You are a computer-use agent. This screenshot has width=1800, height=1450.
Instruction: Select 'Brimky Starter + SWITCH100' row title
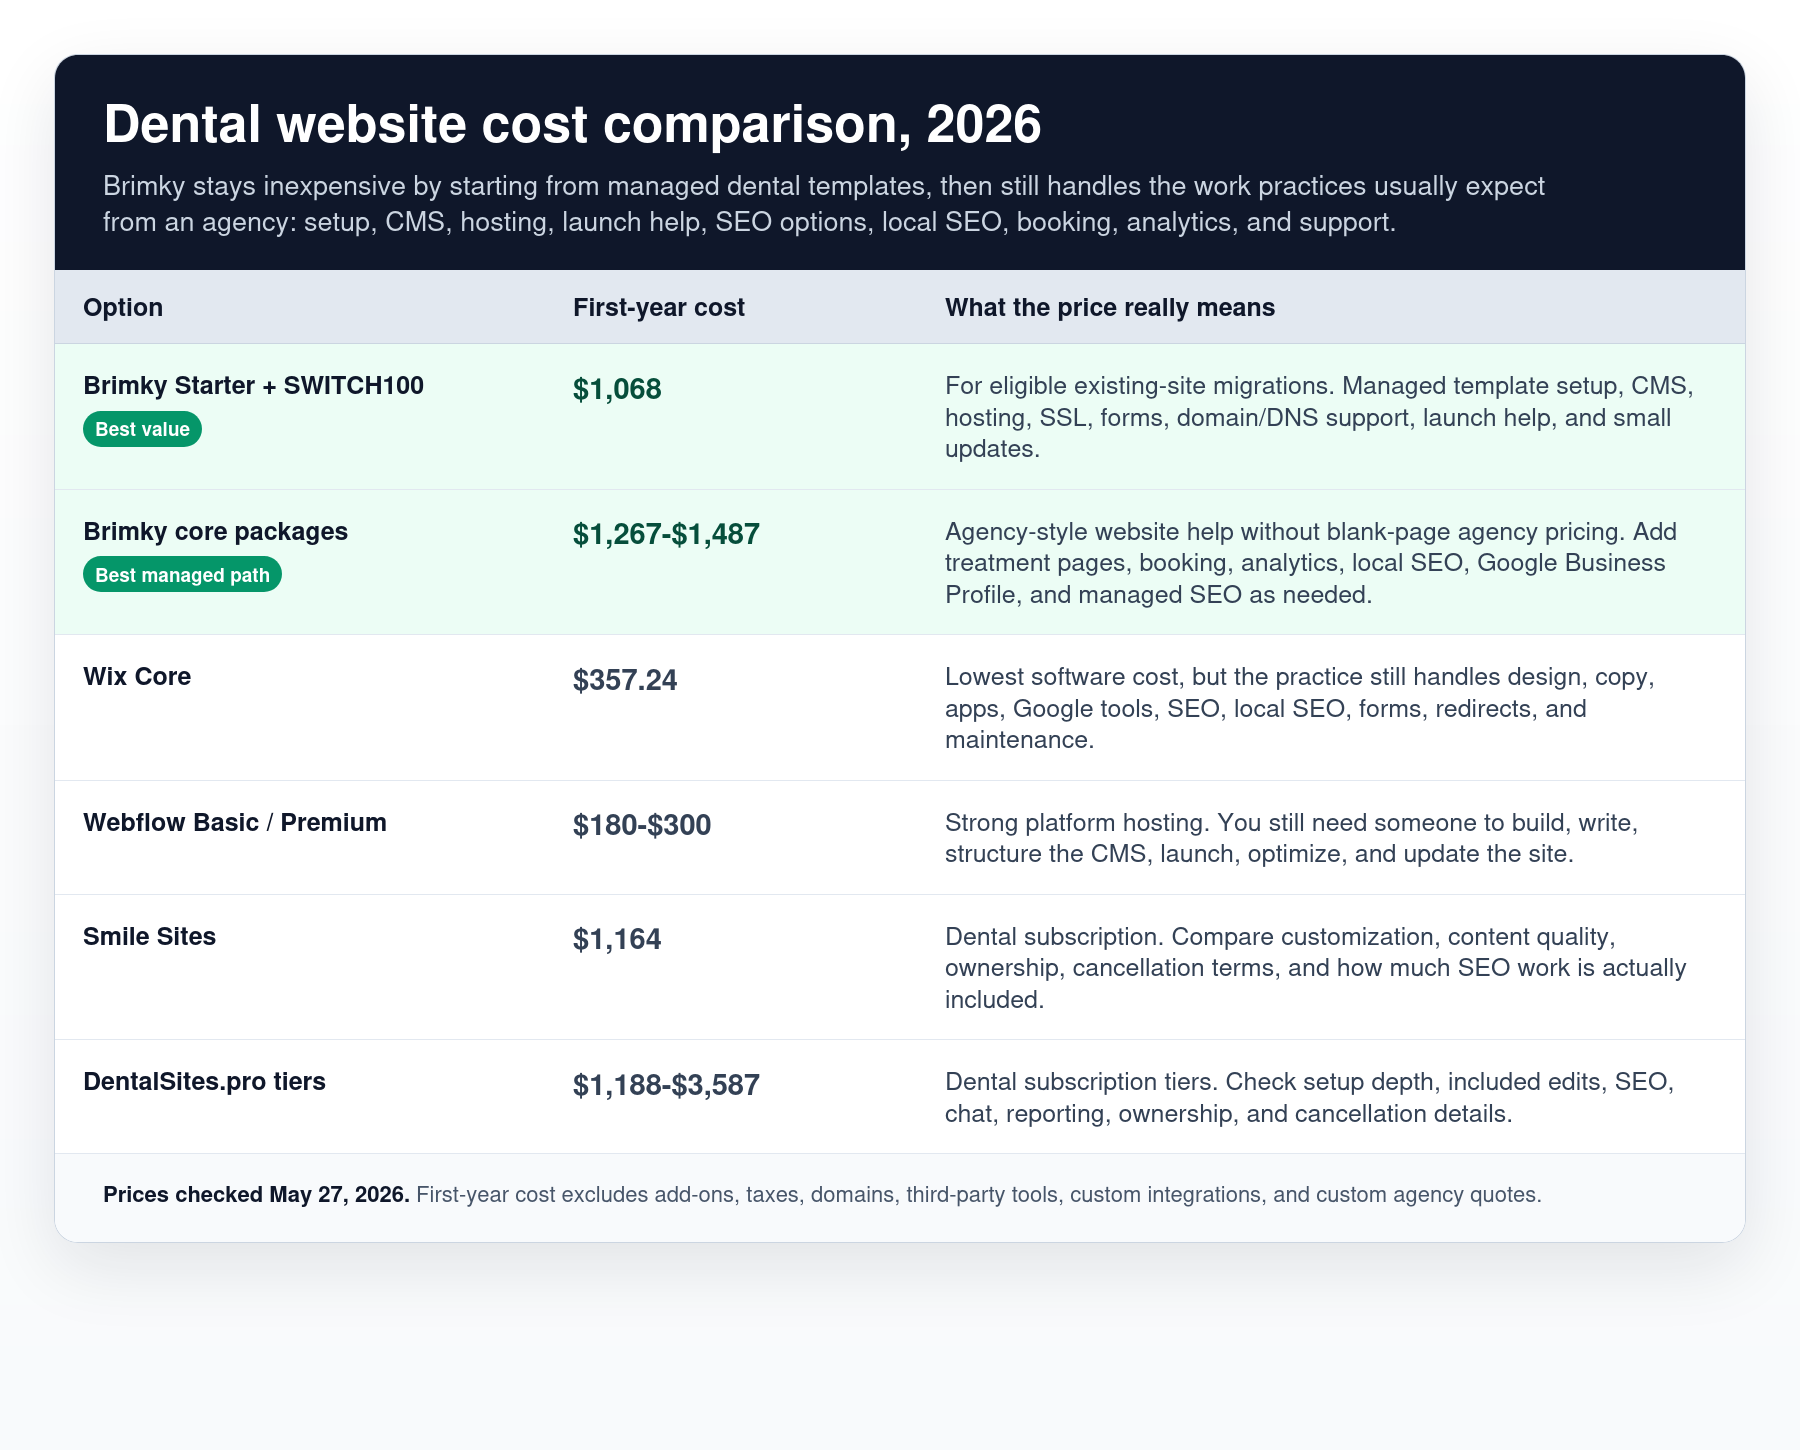[254, 385]
